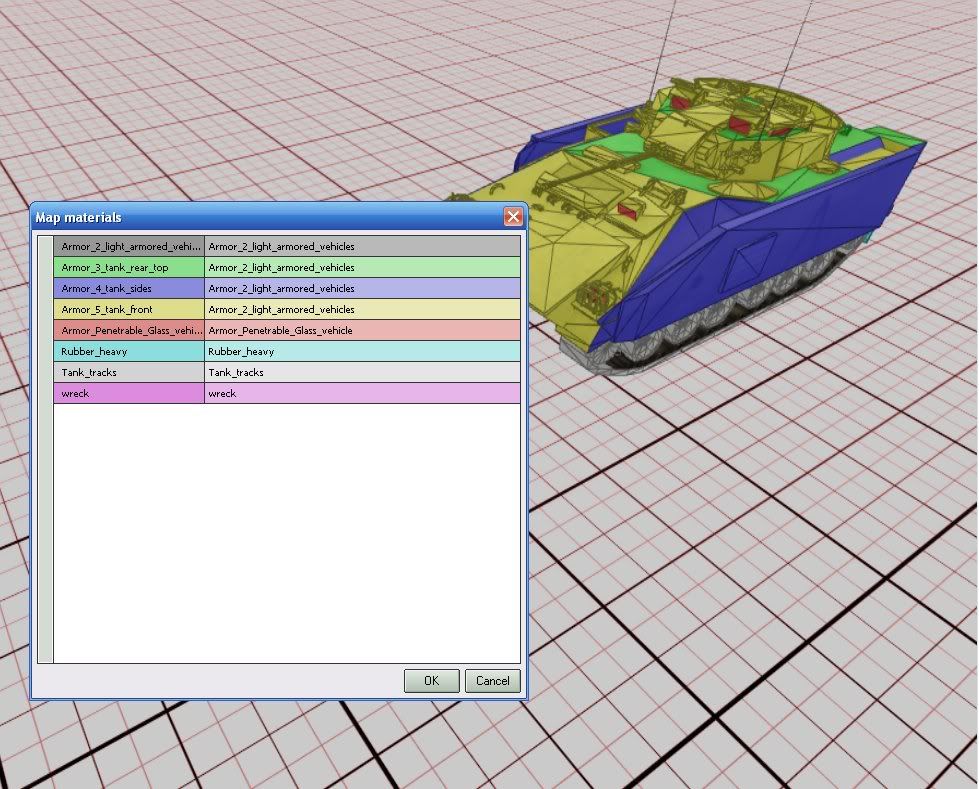Image resolution: width=979 pixels, height=789 pixels.
Task: Open mapped target cell for Rubber_heavy row
Action: [362, 352]
